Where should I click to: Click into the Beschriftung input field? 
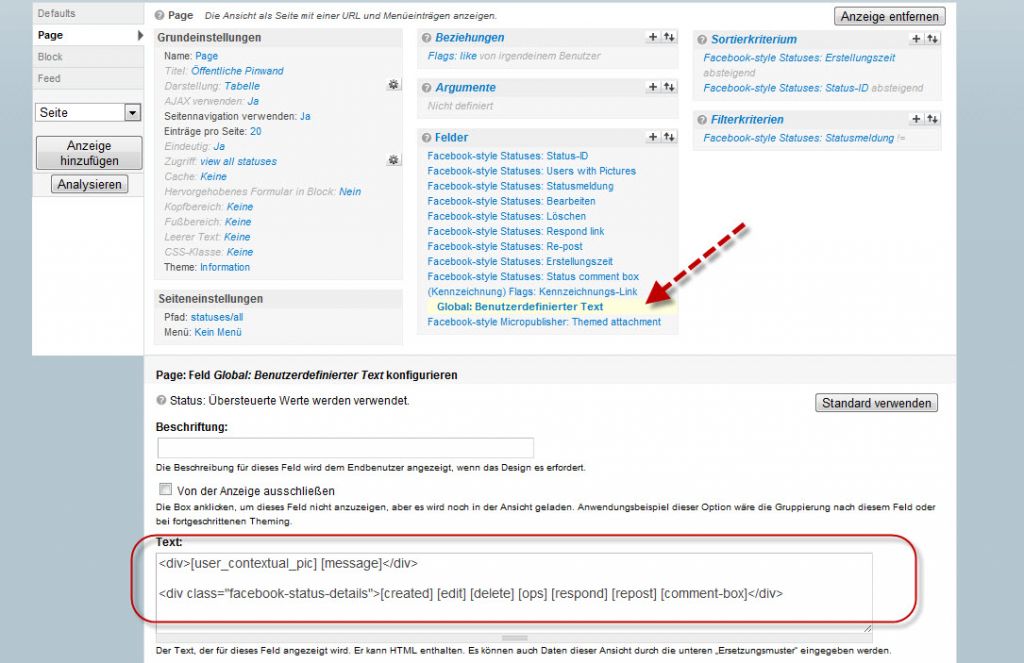[x=345, y=448]
